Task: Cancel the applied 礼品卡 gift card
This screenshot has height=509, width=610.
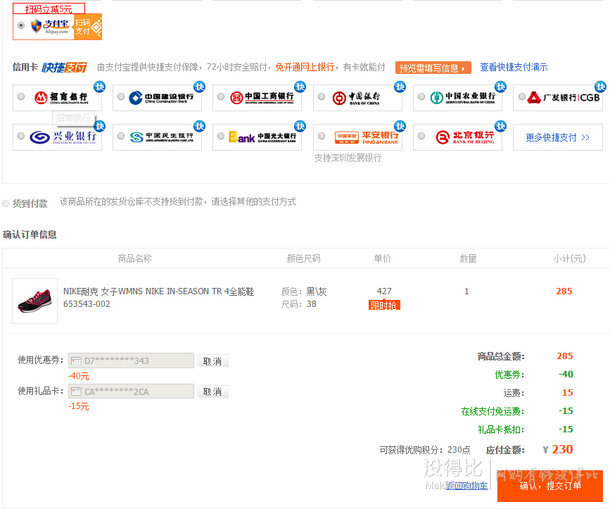Action: pos(213,392)
